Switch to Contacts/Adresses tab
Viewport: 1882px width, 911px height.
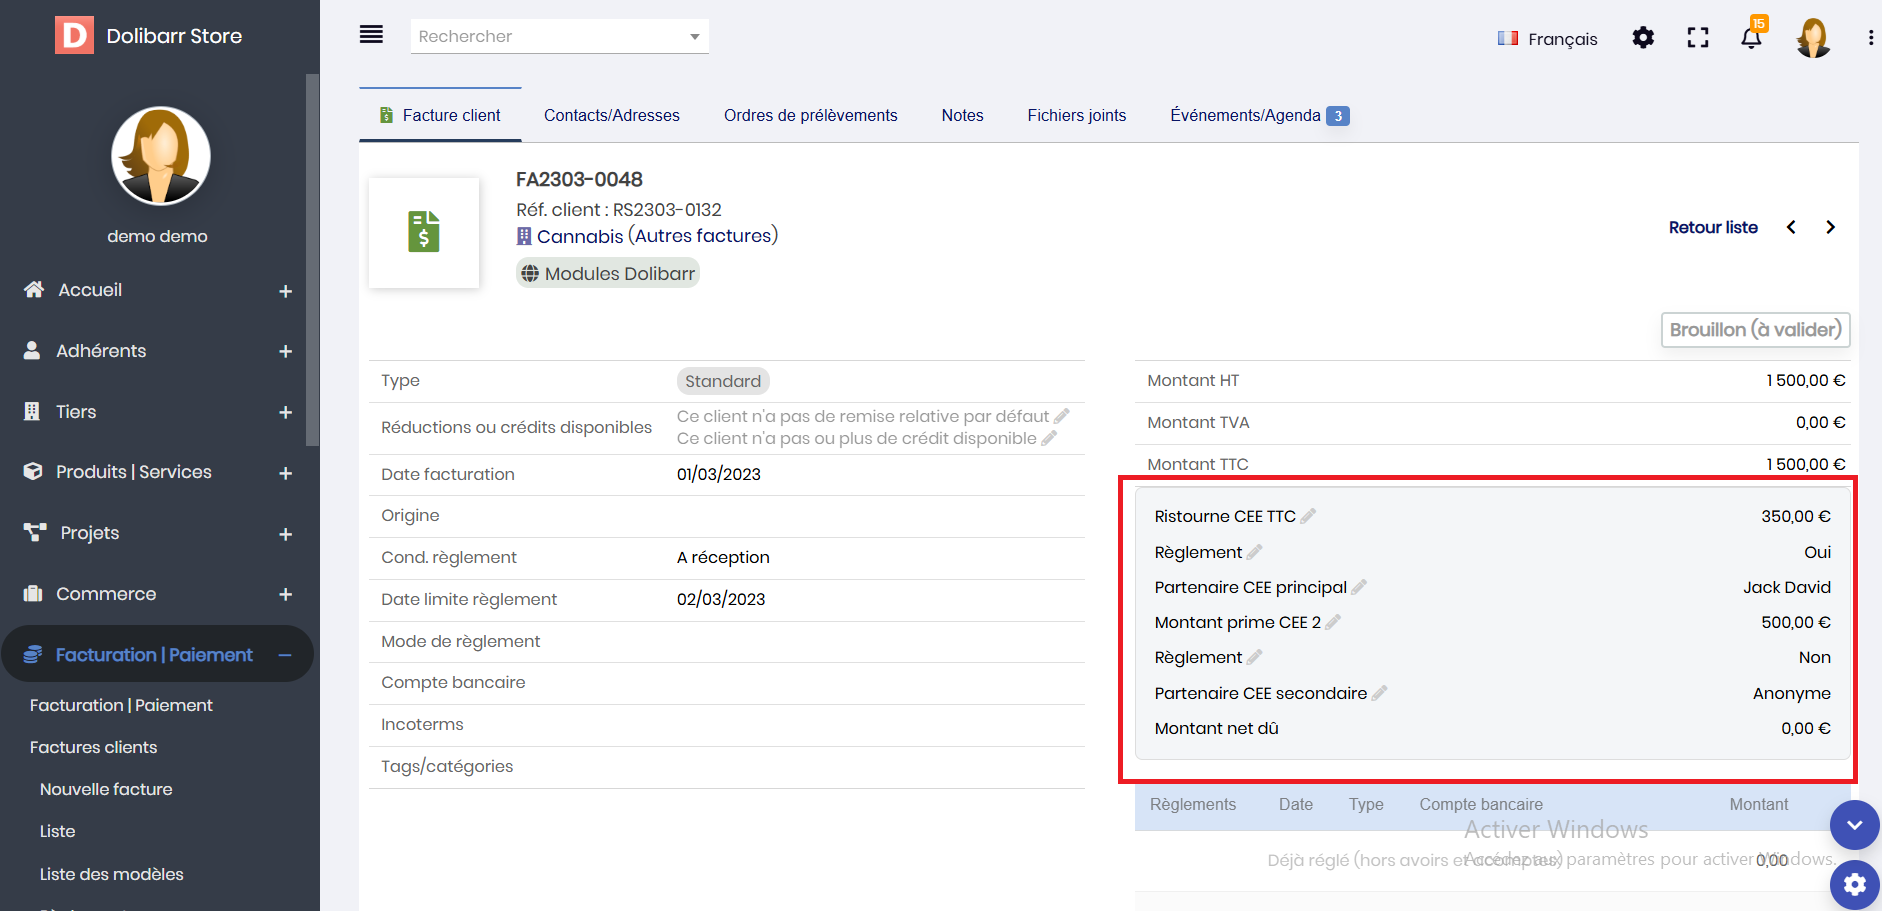[611, 116]
